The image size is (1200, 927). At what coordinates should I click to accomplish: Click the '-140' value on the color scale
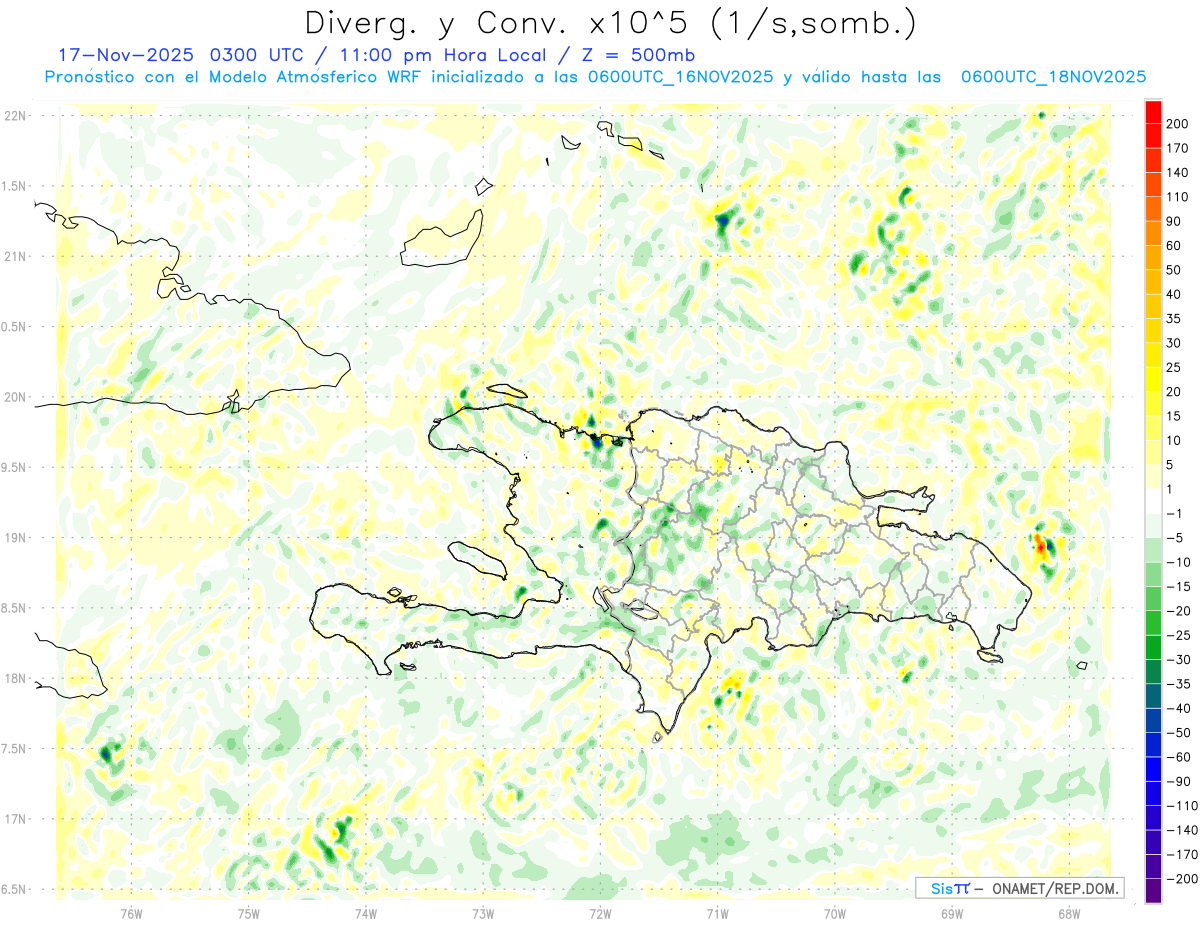tap(1181, 830)
